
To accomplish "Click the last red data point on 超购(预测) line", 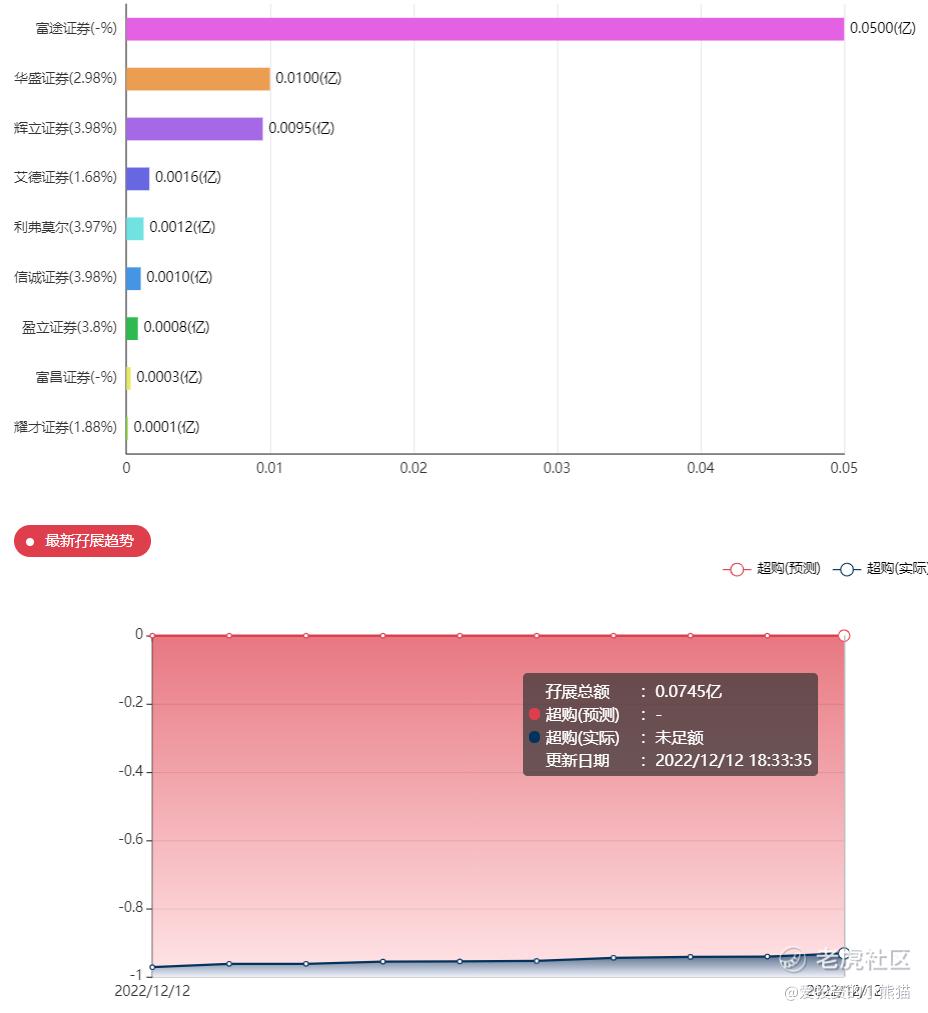I will pyautogui.click(x=844, y=636).
